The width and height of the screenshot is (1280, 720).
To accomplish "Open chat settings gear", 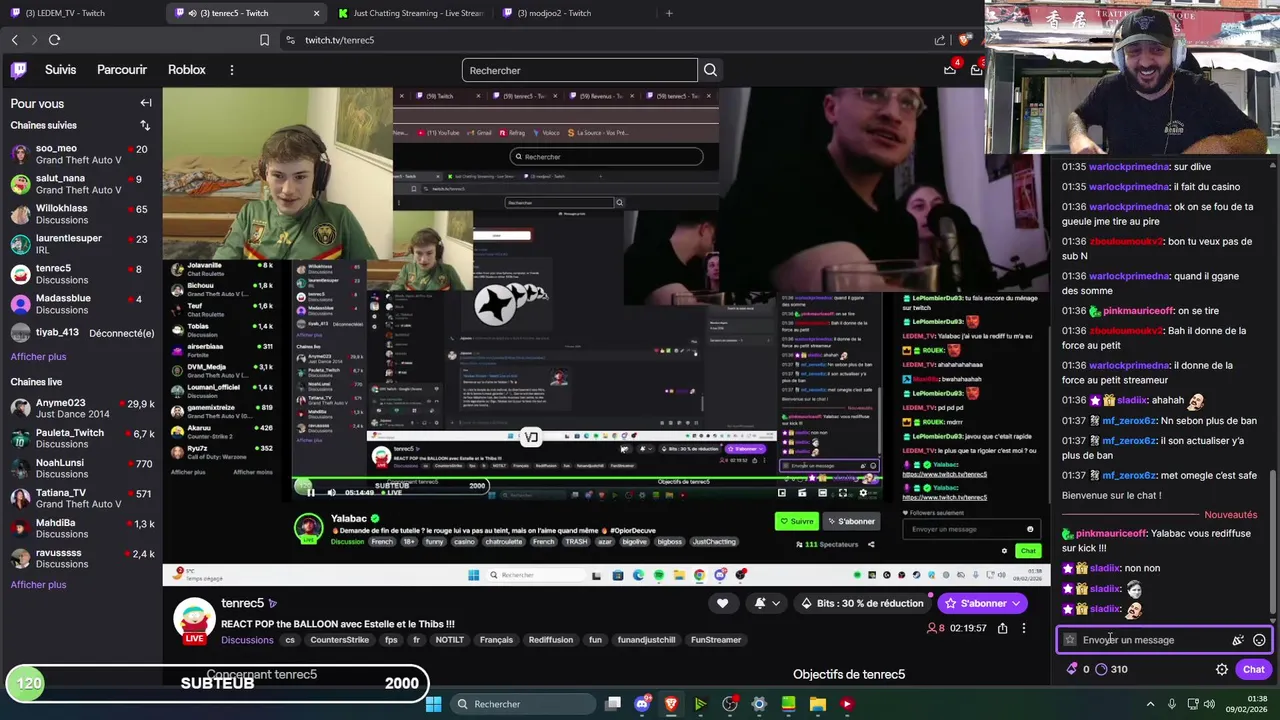I will click(1221, 669).
